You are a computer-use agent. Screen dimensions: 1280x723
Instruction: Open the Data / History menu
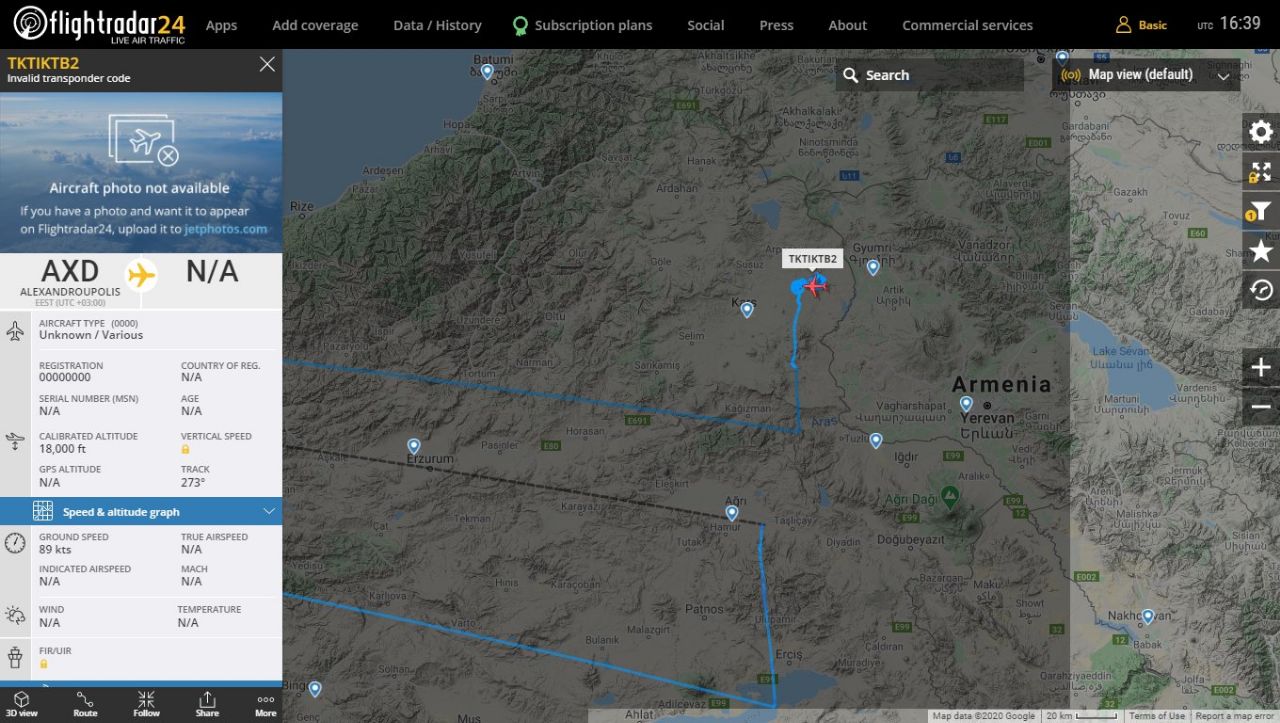(x=437, y=25)
